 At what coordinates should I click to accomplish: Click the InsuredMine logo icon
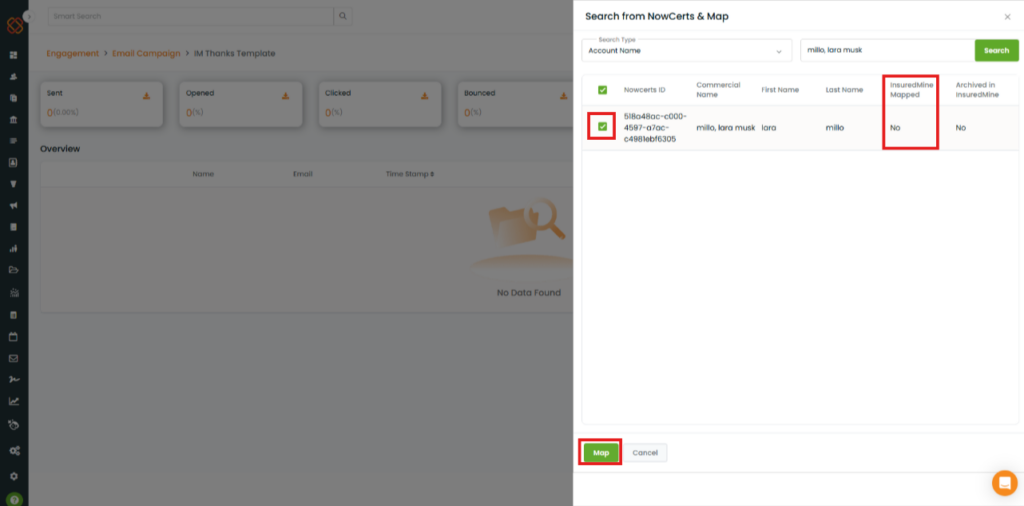pyautogui.click(x=13, y=25)
